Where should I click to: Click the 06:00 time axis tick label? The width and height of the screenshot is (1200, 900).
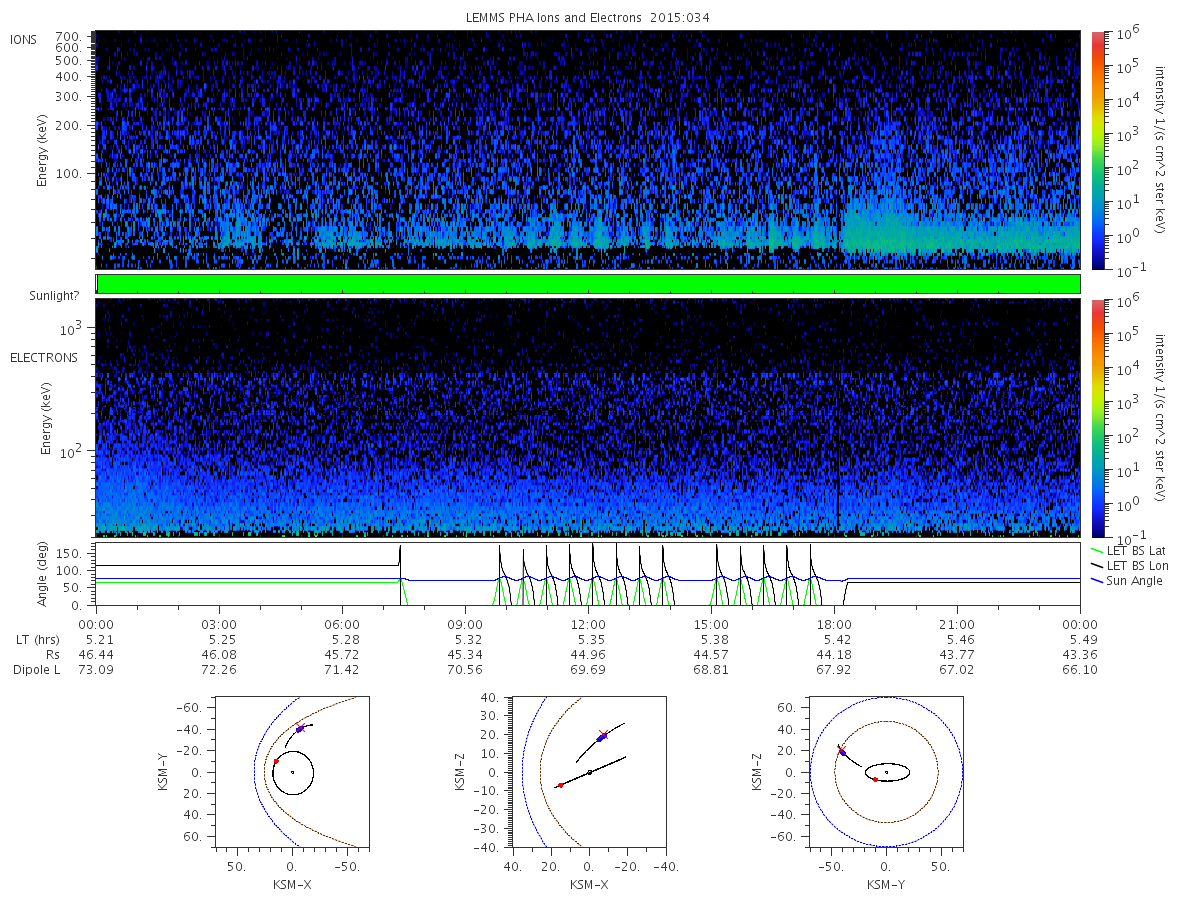tap(342, 621)
